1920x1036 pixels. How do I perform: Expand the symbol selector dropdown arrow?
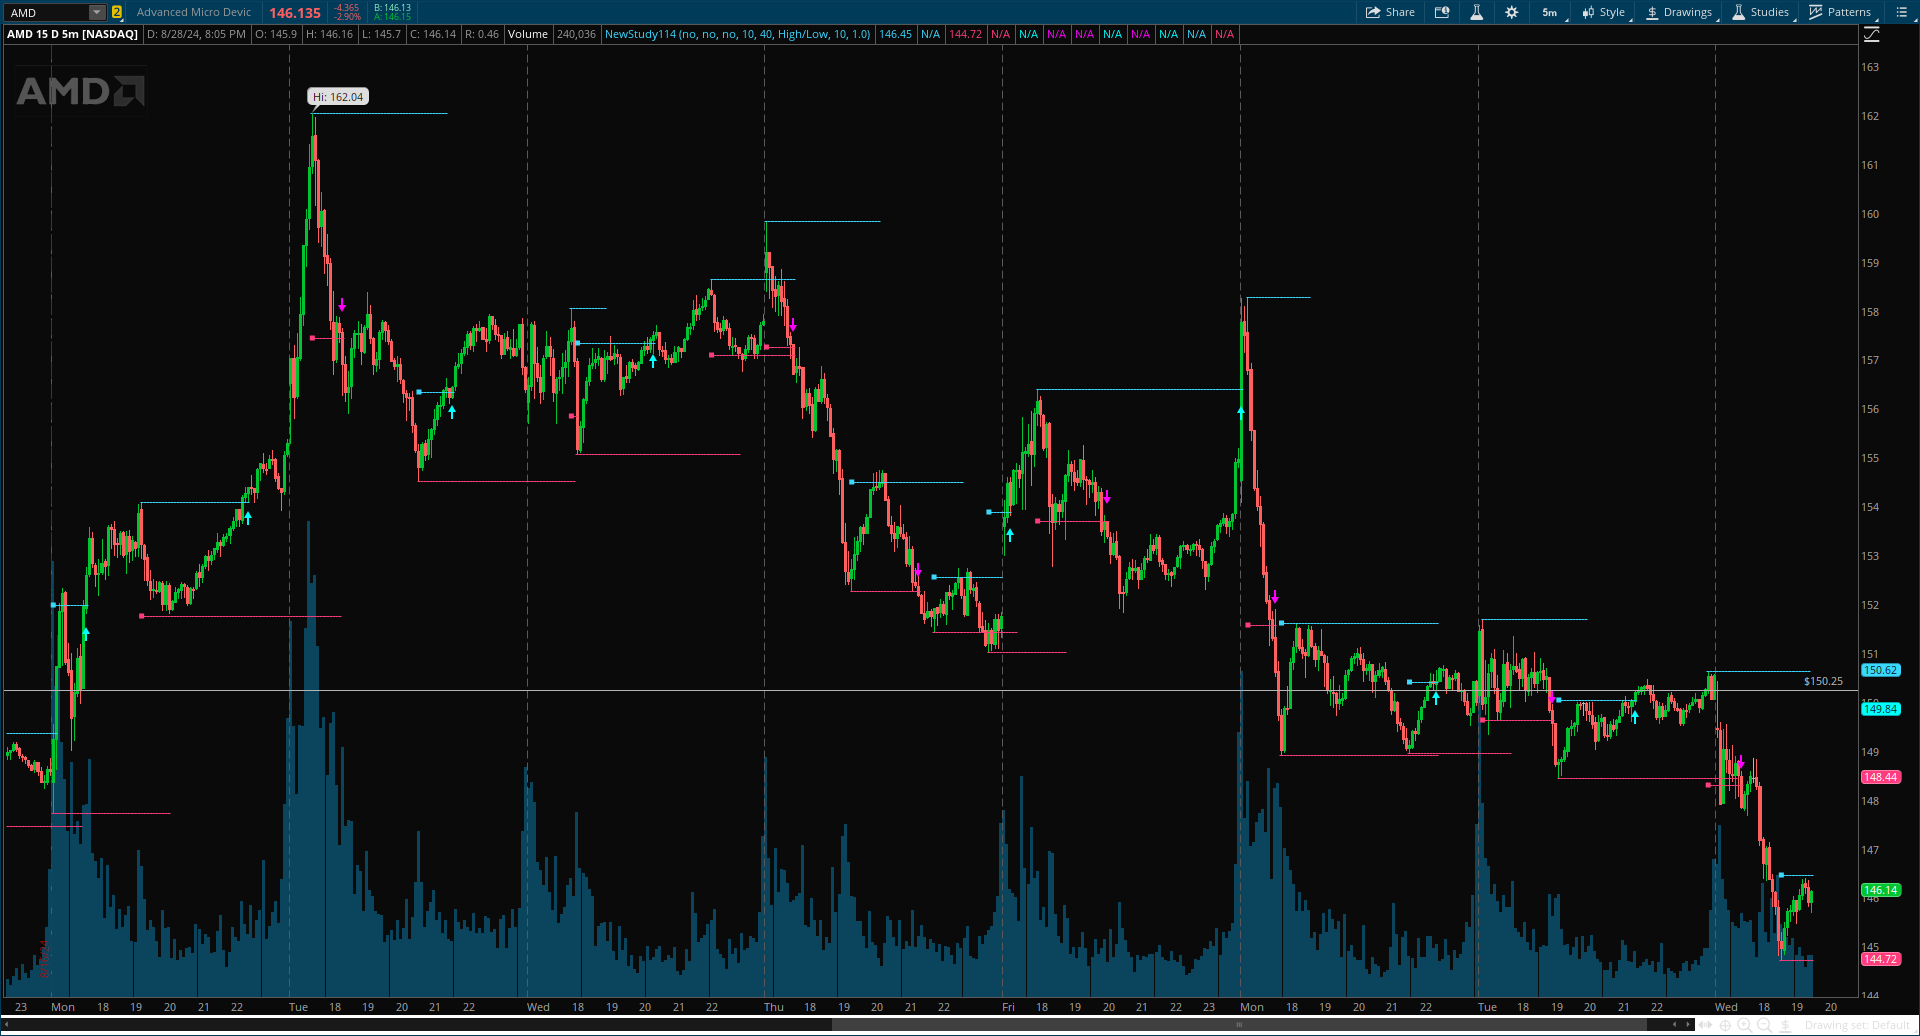pyautogui.click(x=97, y=12)
